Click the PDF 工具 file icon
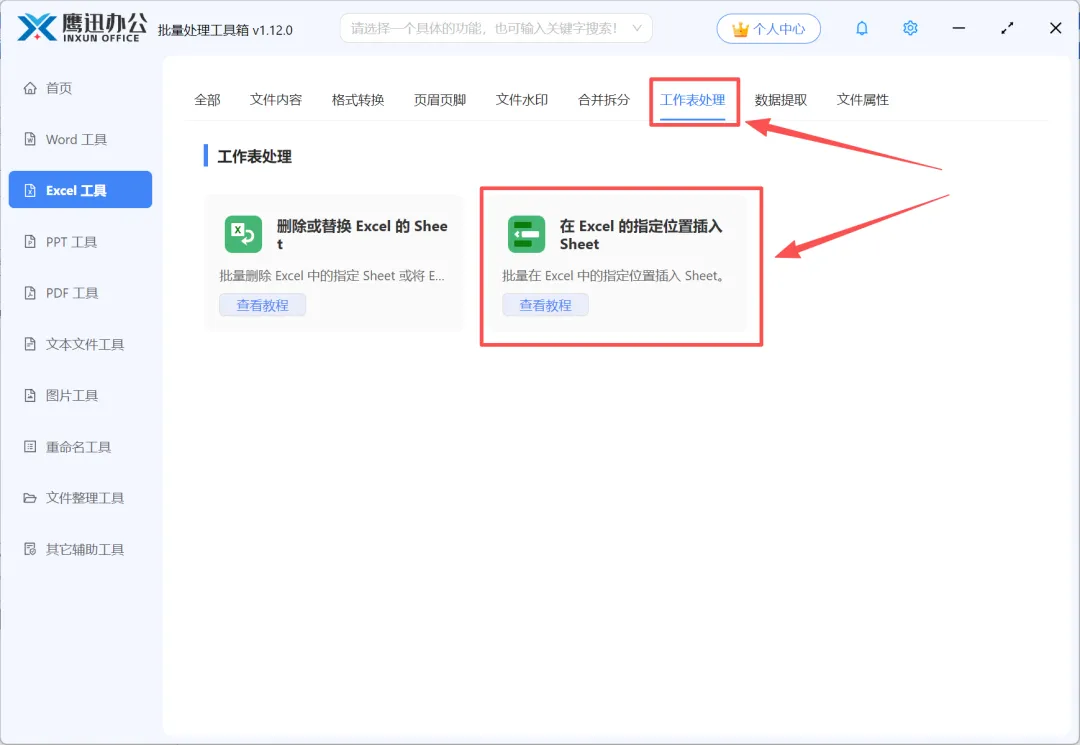The height and width of the screenshot is (745, 1080). pos(30,293)
